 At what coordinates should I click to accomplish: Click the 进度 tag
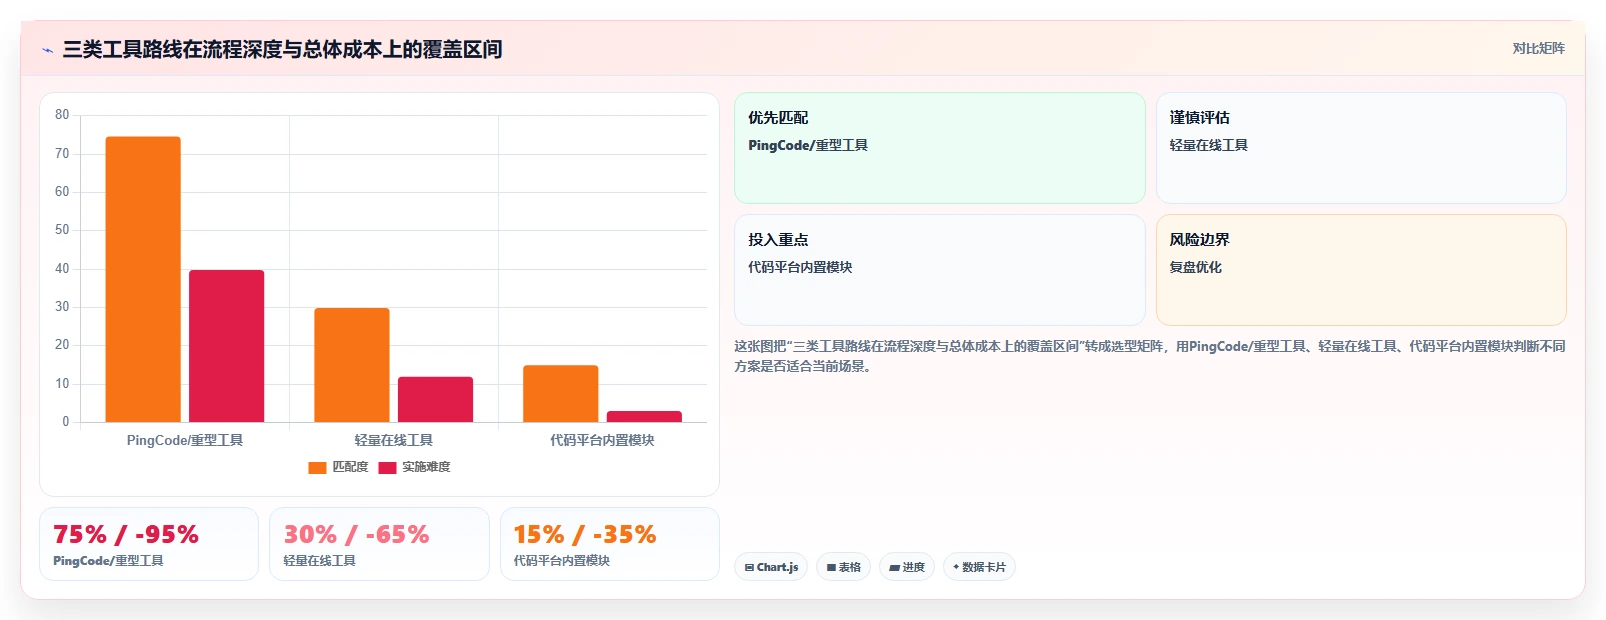pos(907,567)
